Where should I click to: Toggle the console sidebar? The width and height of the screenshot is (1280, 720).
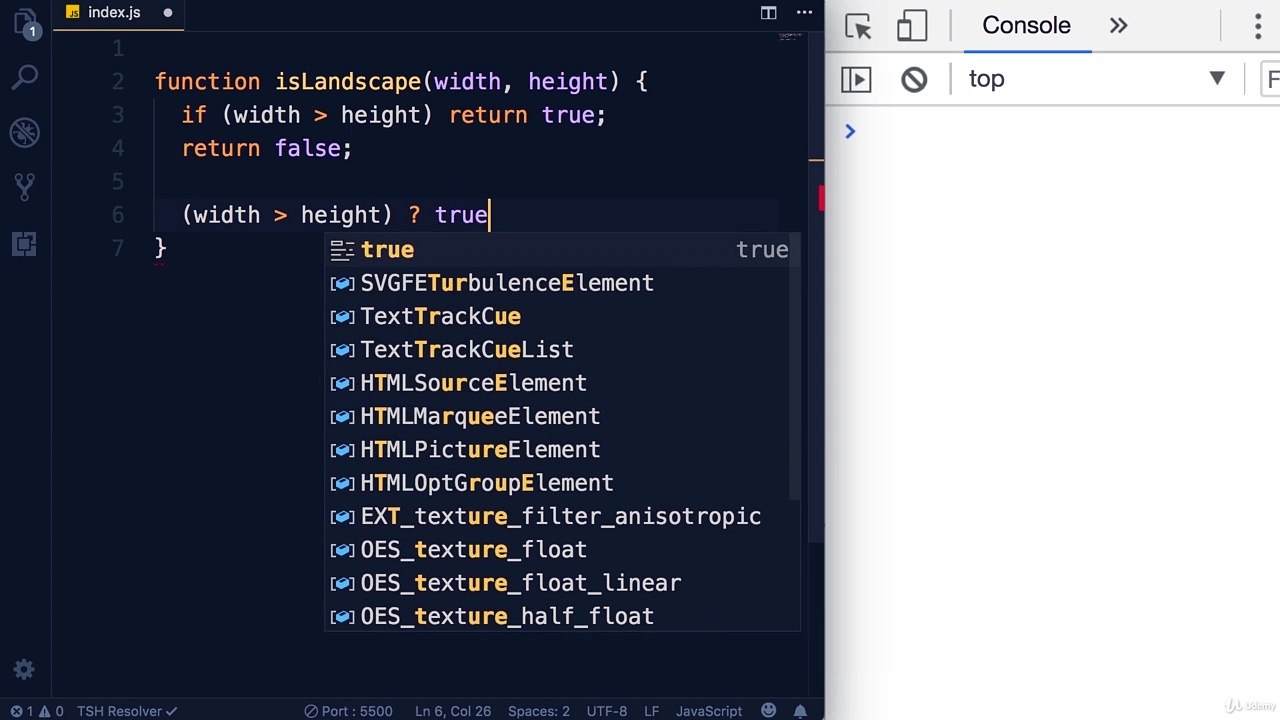tap(856, 79)
